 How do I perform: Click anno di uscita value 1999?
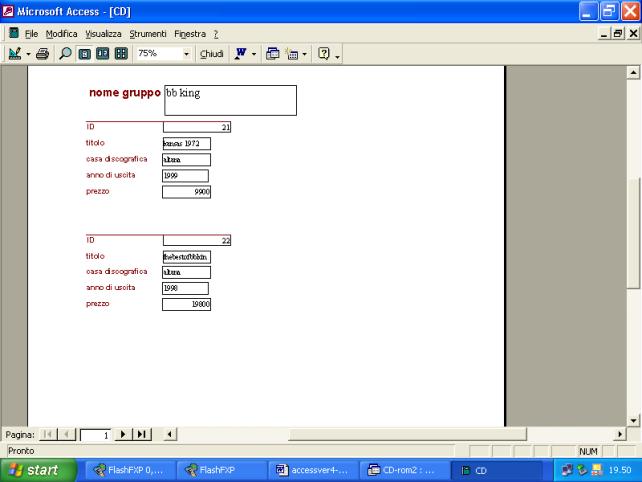pos(185,176)
